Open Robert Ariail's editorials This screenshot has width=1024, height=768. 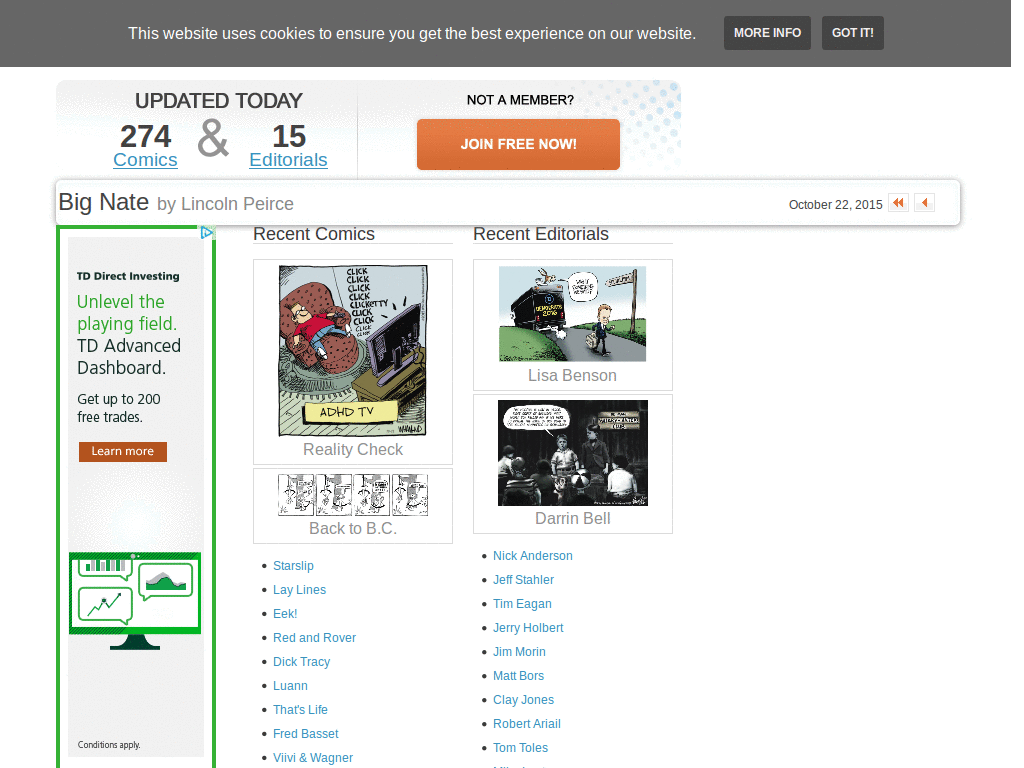point(526,724)
